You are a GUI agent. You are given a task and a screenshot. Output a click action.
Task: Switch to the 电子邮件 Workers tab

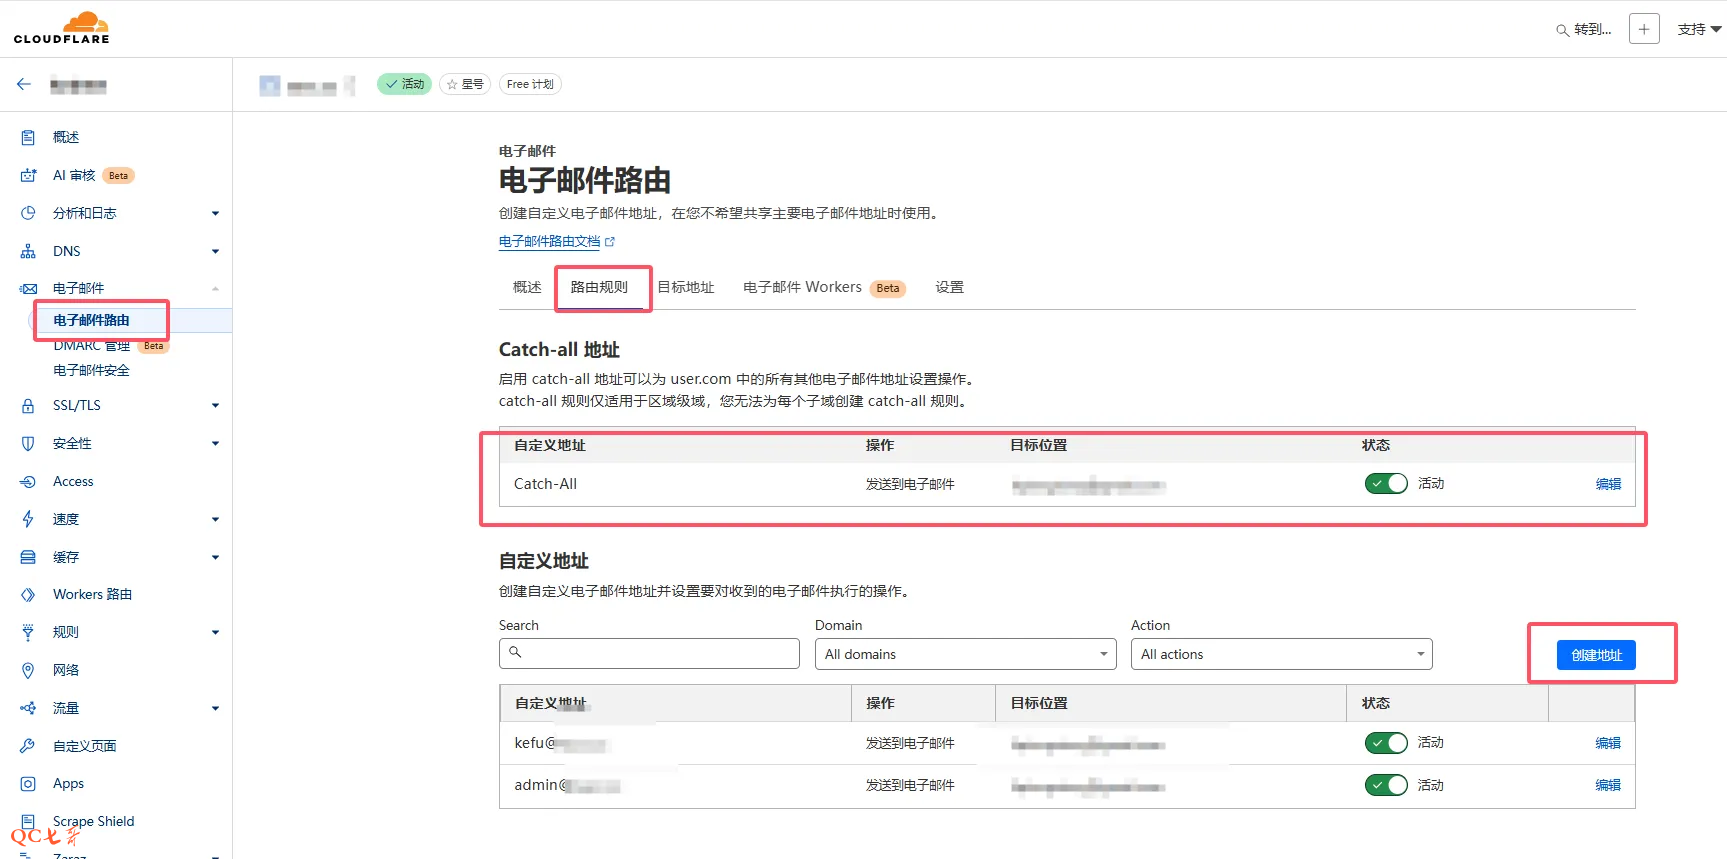point(802,288)
